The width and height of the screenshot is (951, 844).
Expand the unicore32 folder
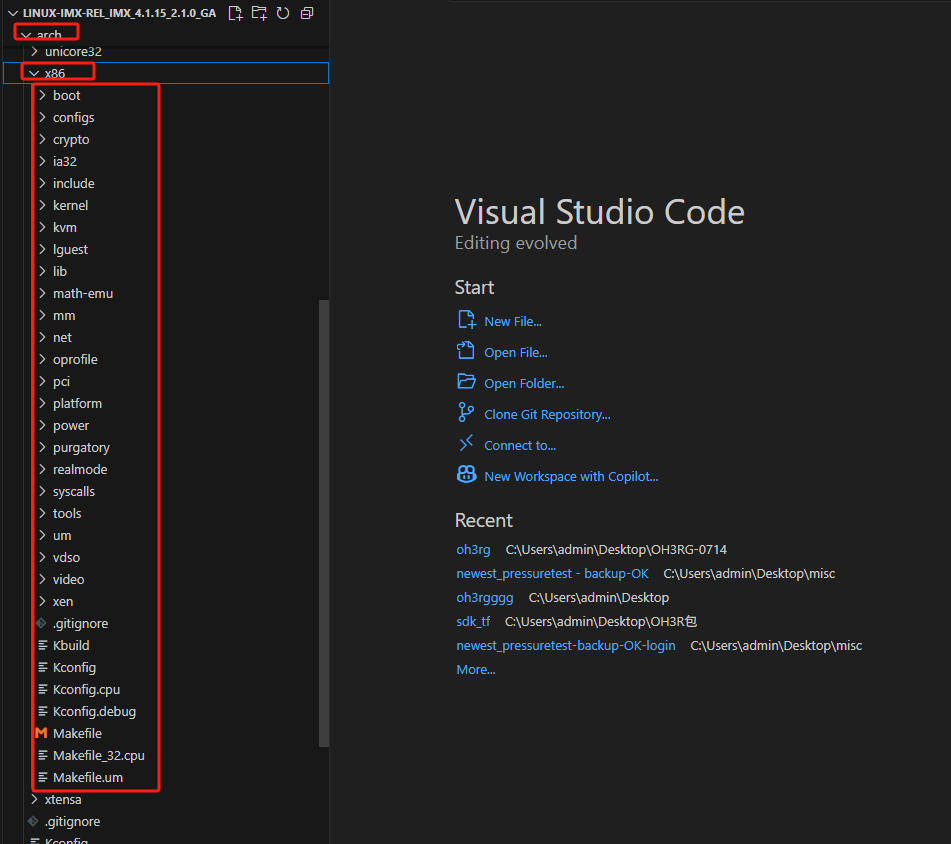point(34,51)
